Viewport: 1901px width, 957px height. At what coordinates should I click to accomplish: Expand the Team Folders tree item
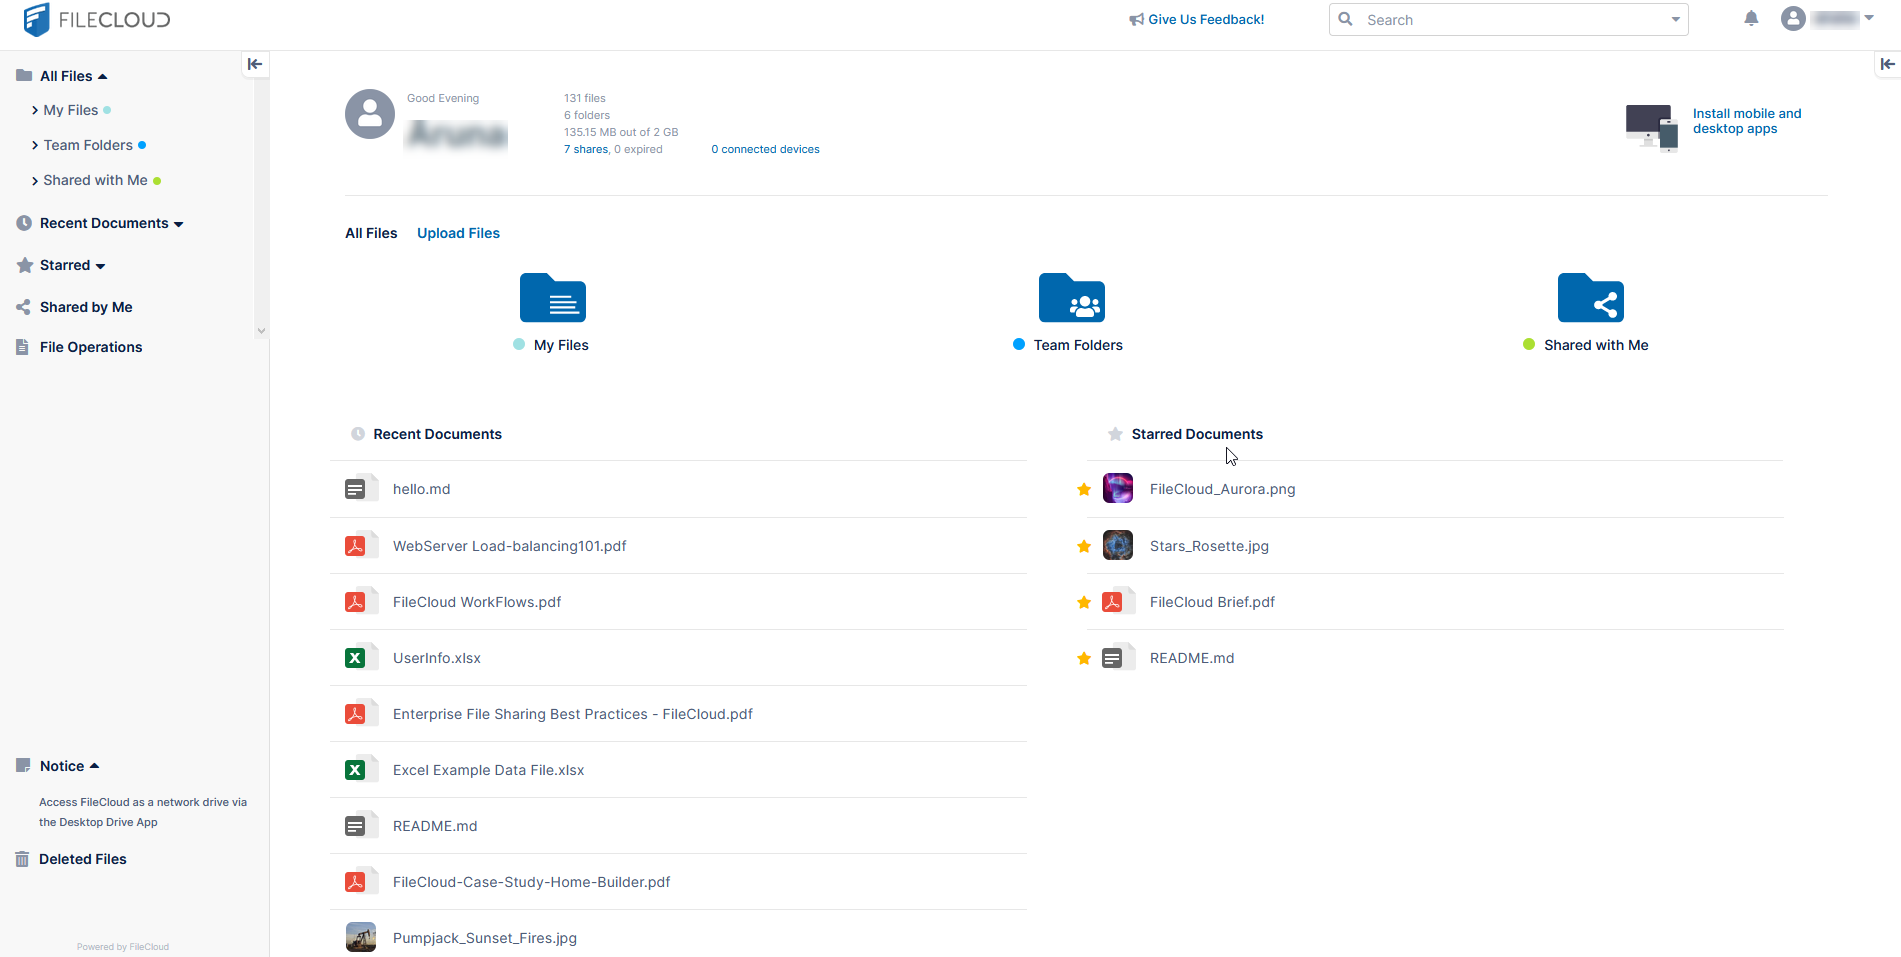(35, 145)
